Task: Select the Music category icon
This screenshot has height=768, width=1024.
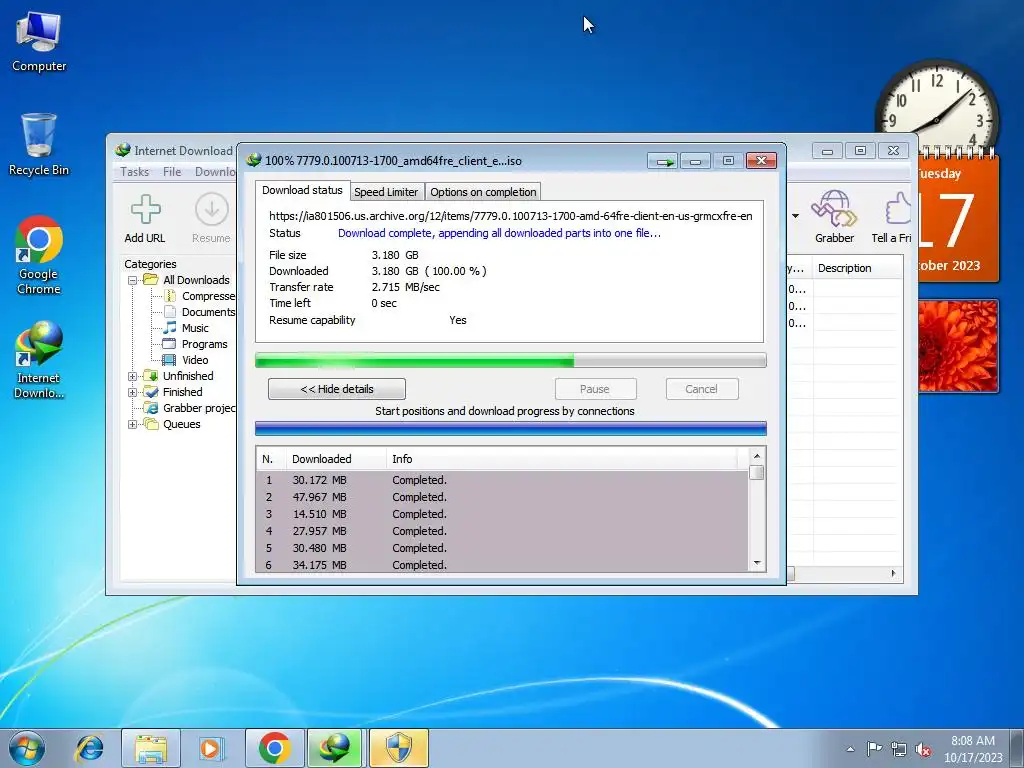Action: point(170,328)
